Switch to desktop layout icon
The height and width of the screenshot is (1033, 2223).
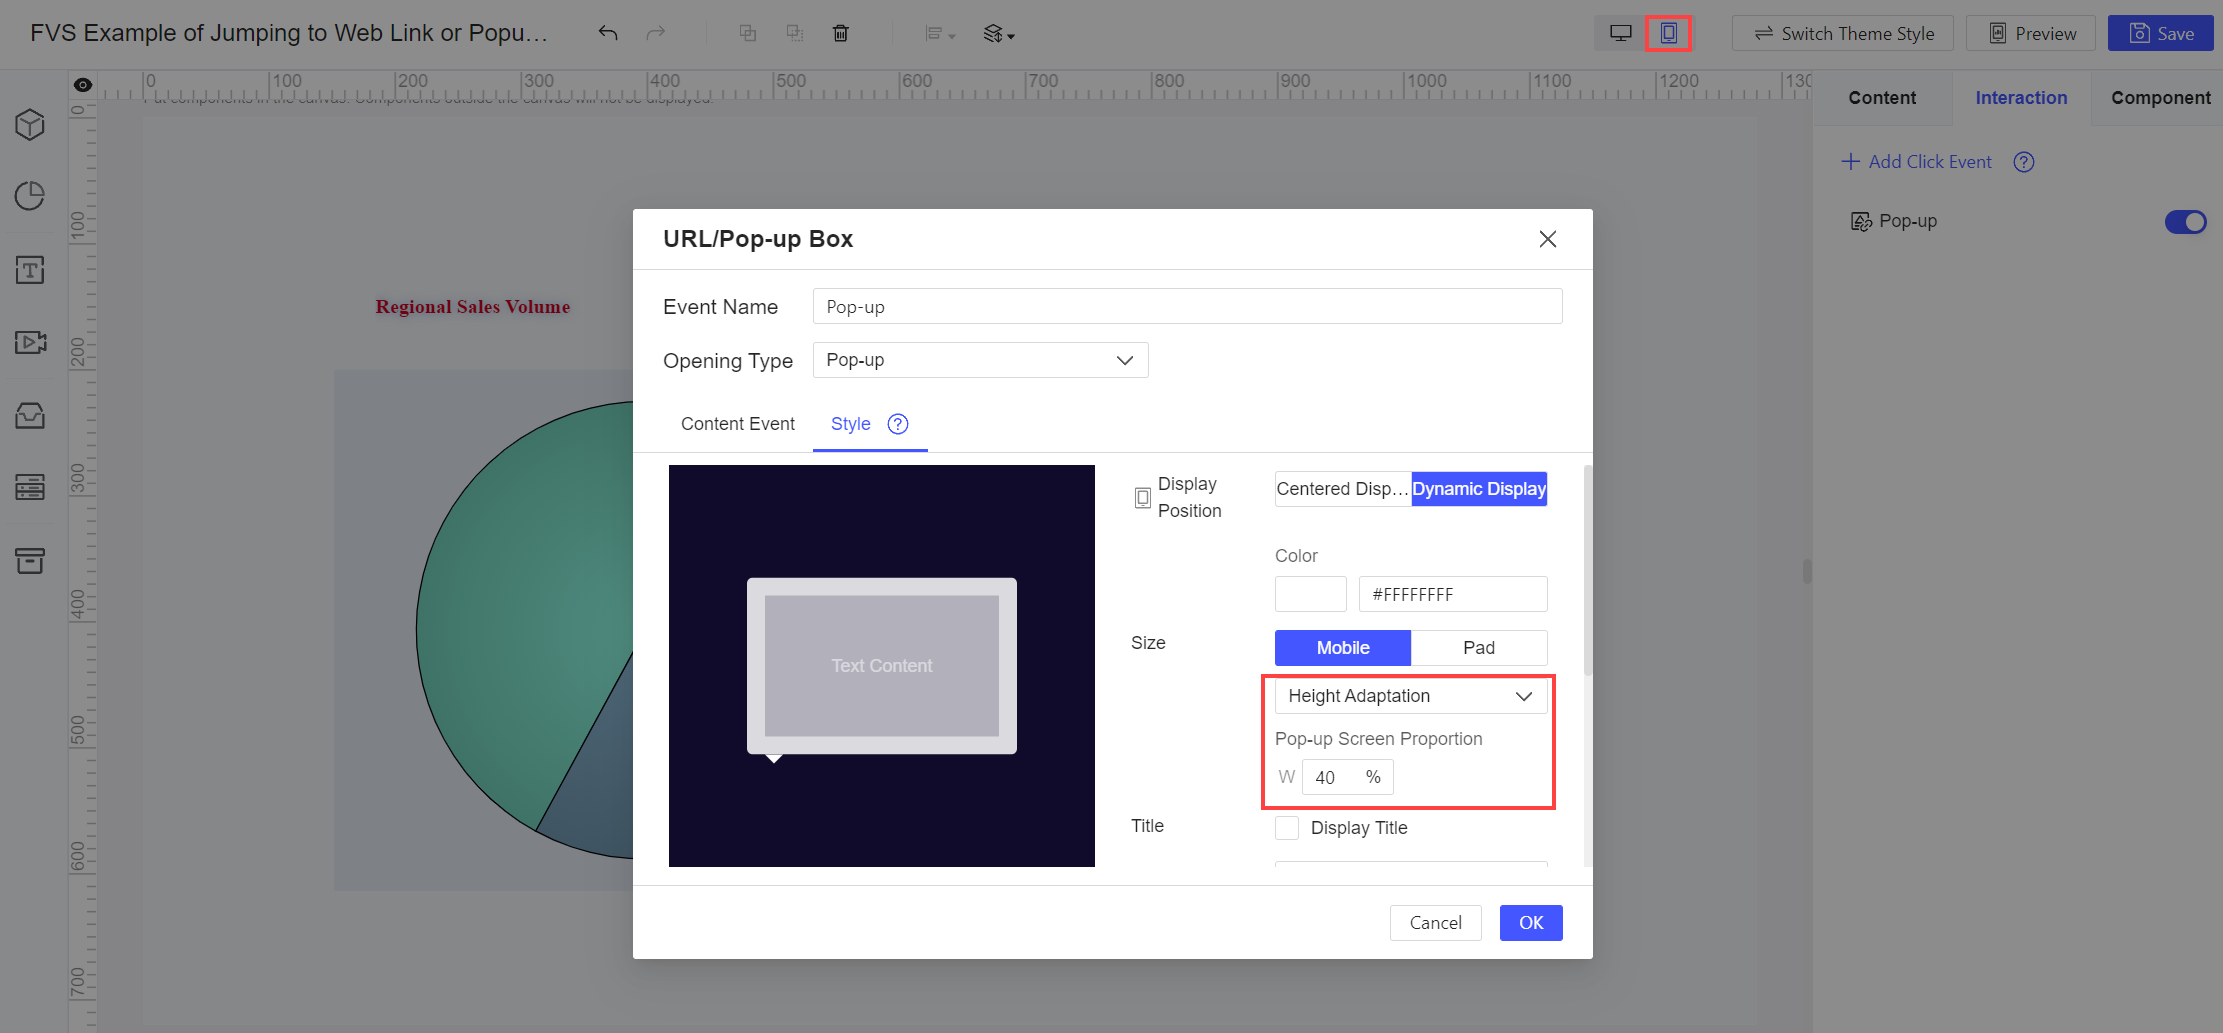coord(1621,33)
